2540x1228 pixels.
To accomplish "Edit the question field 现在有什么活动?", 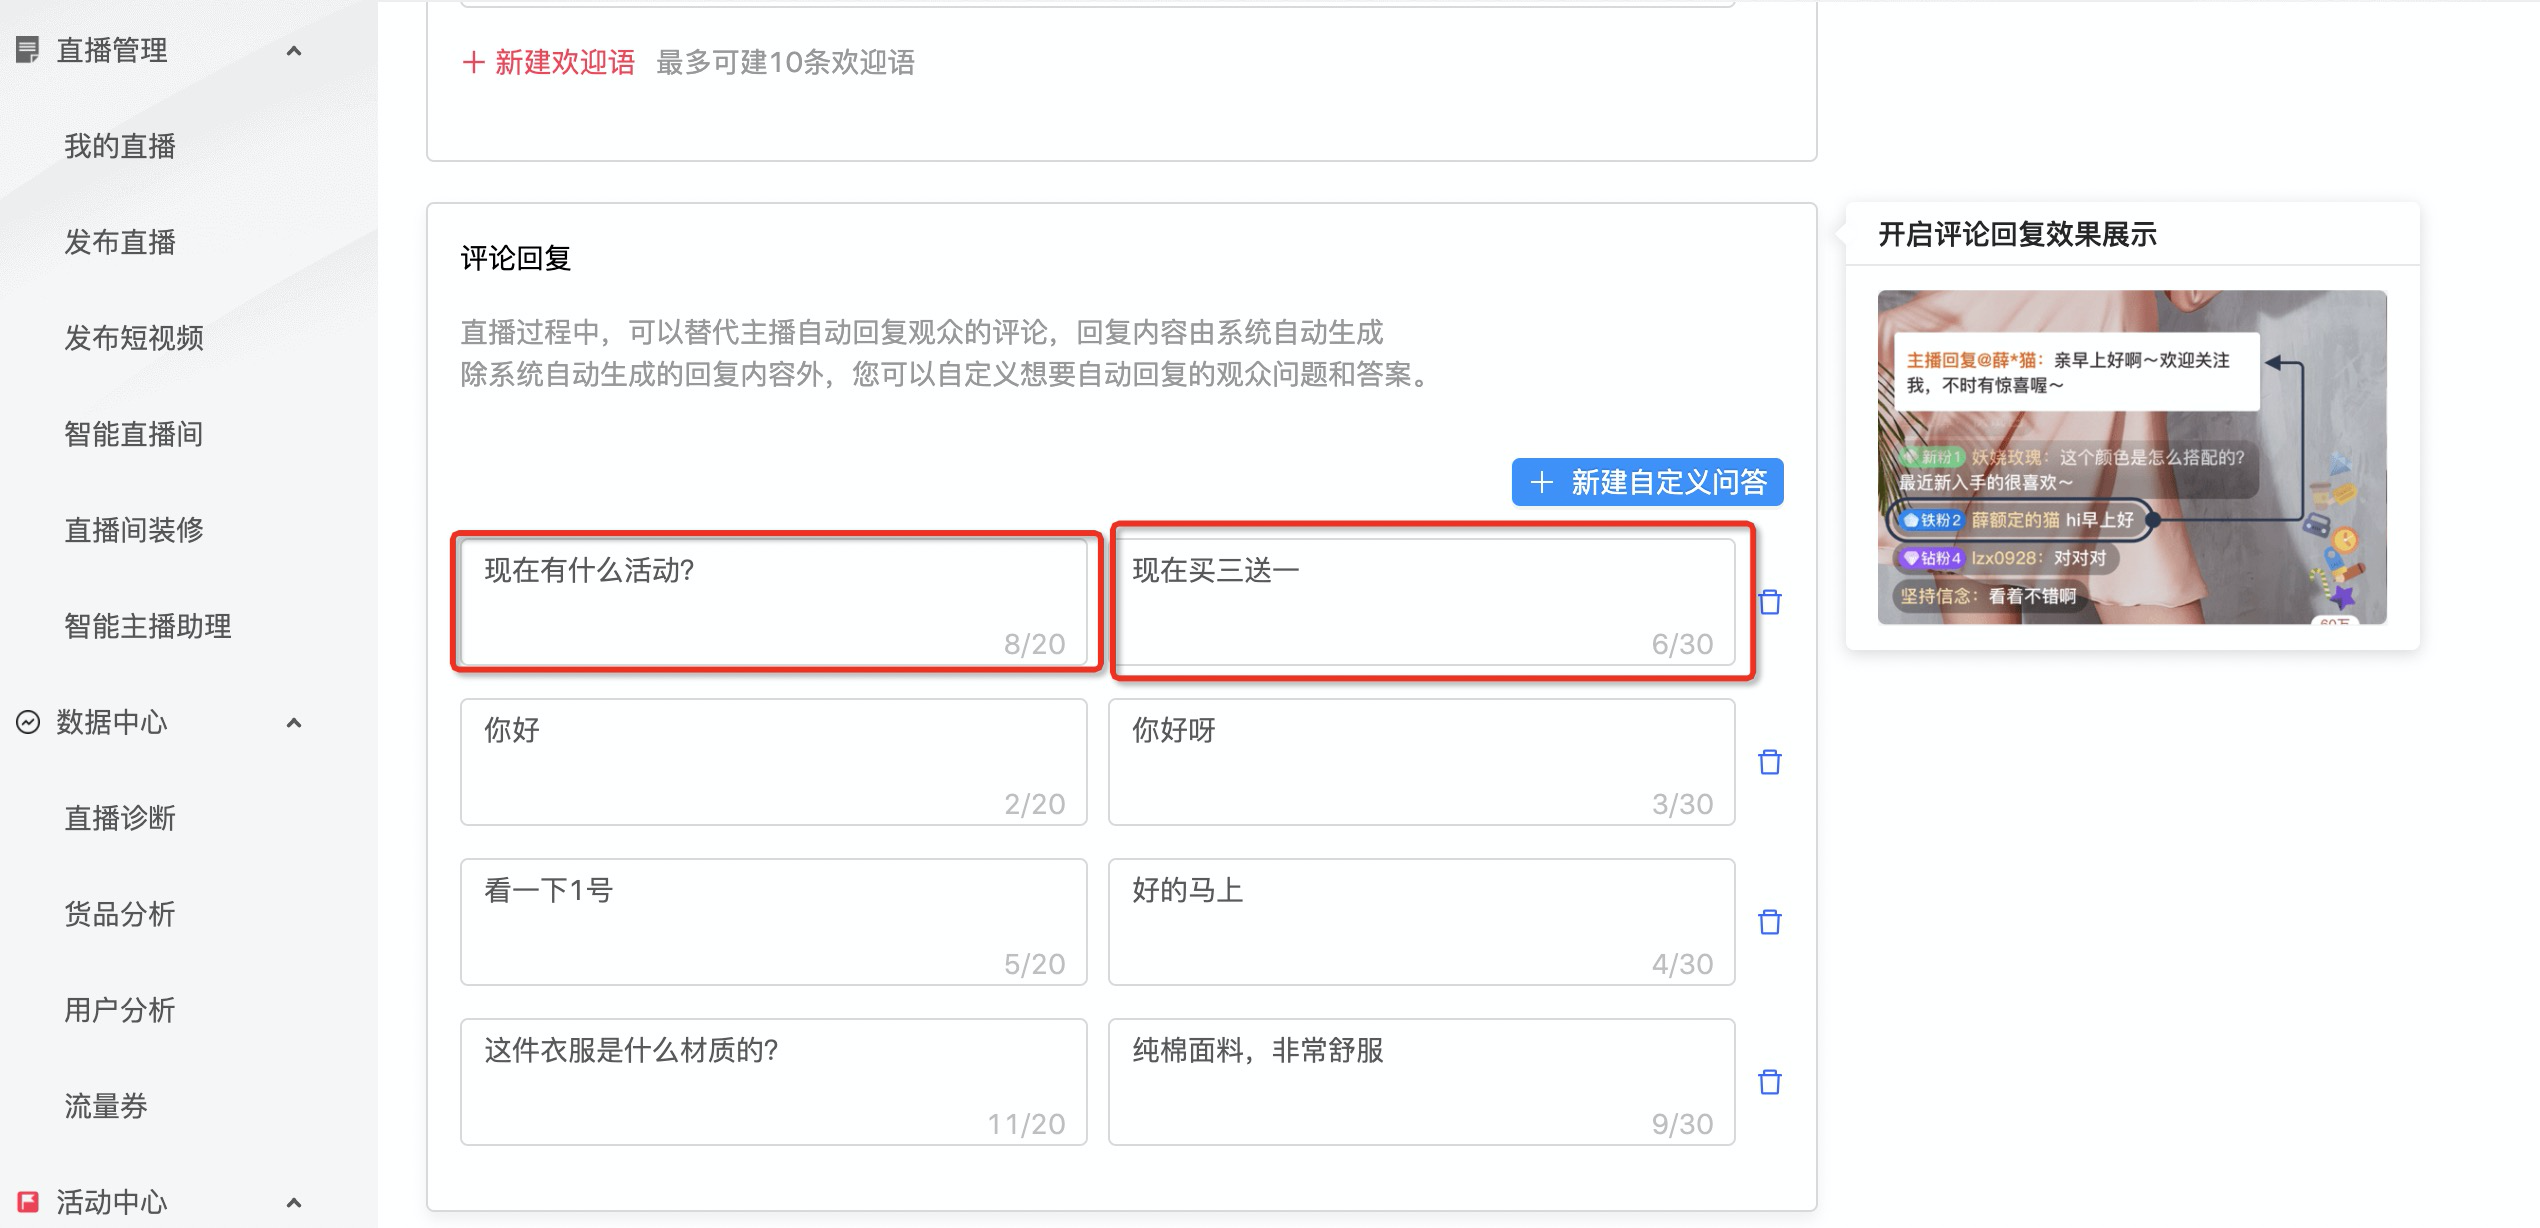I will [774, 602].
